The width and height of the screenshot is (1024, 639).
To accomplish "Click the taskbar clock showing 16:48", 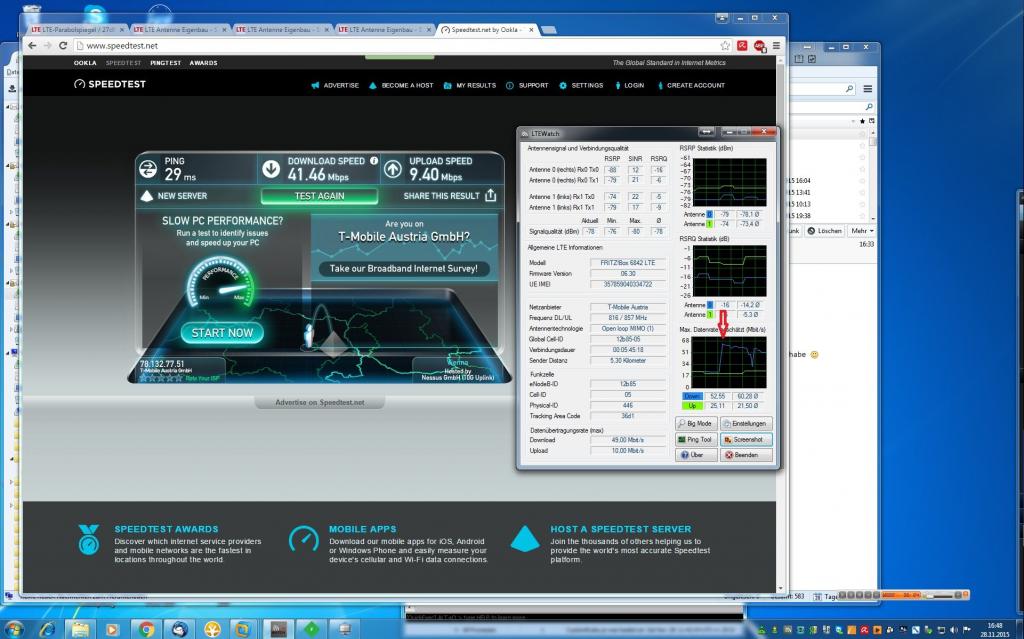I will click(x=995, y=630).
